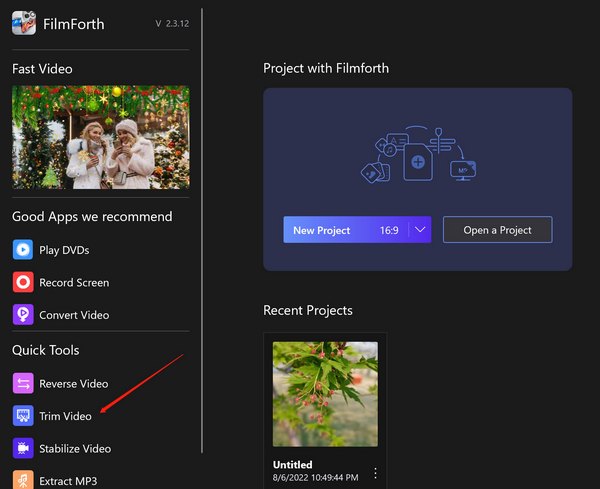This screenshot has width=600, height=489.
Task: Click the Reverse Video label
Action: pyautogui.click(x=74, y=383)
